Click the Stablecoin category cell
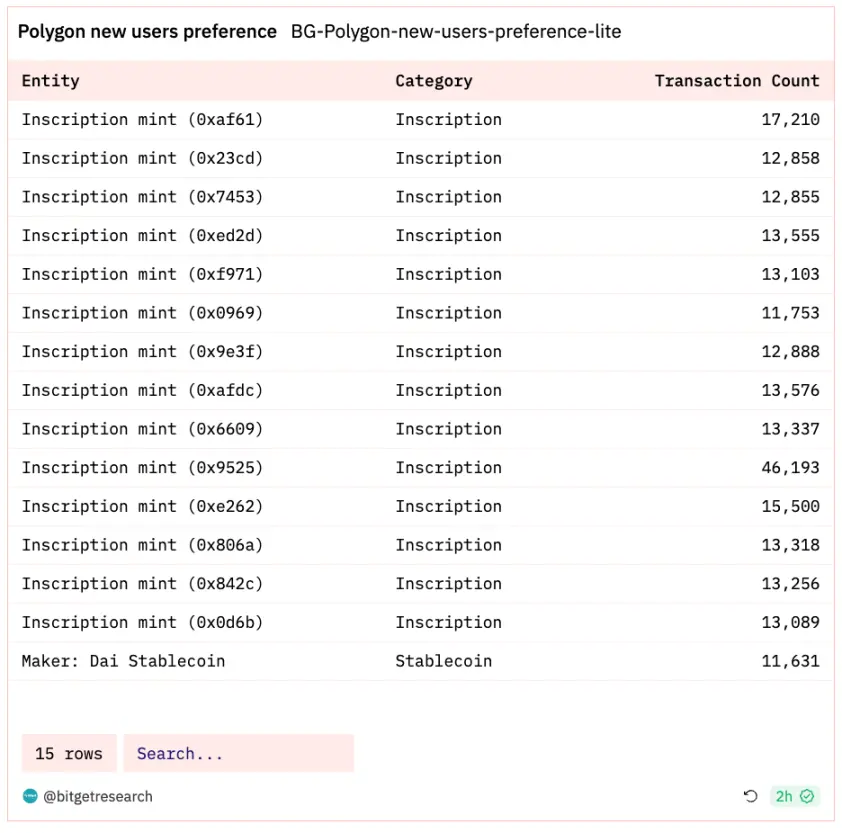This screenshot has height=833, width=842. (x=443, y=661)
